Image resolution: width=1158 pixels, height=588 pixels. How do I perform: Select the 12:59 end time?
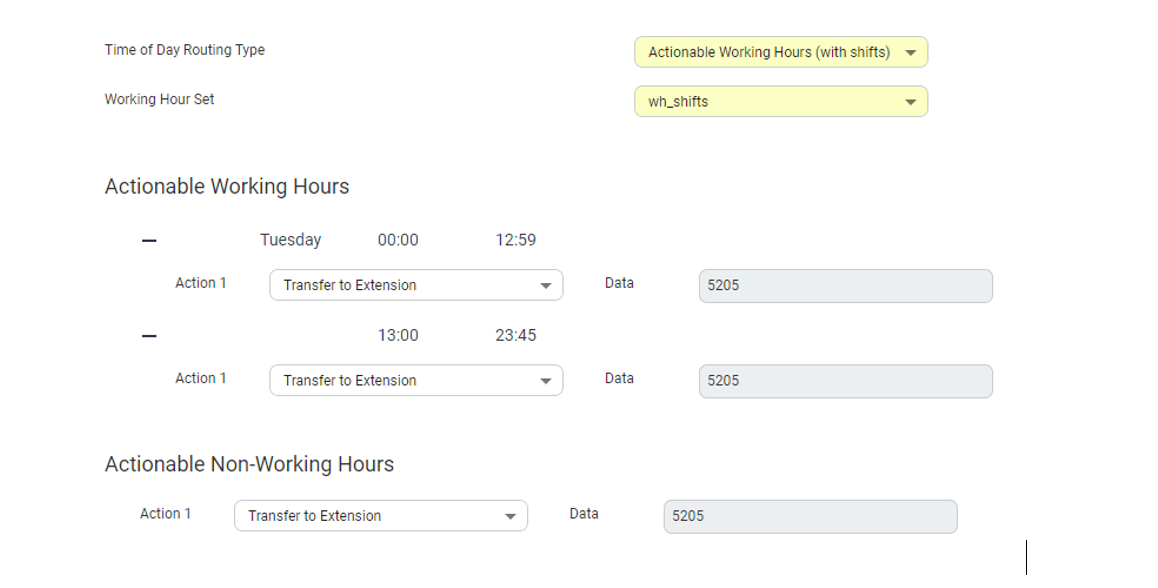pyautogui.click(x=515, y=240)
